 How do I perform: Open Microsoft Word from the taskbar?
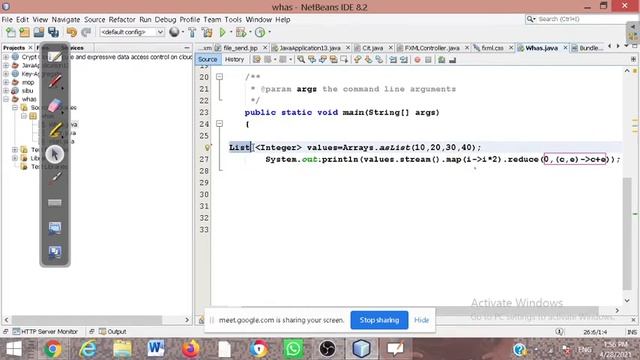point(156,349)
